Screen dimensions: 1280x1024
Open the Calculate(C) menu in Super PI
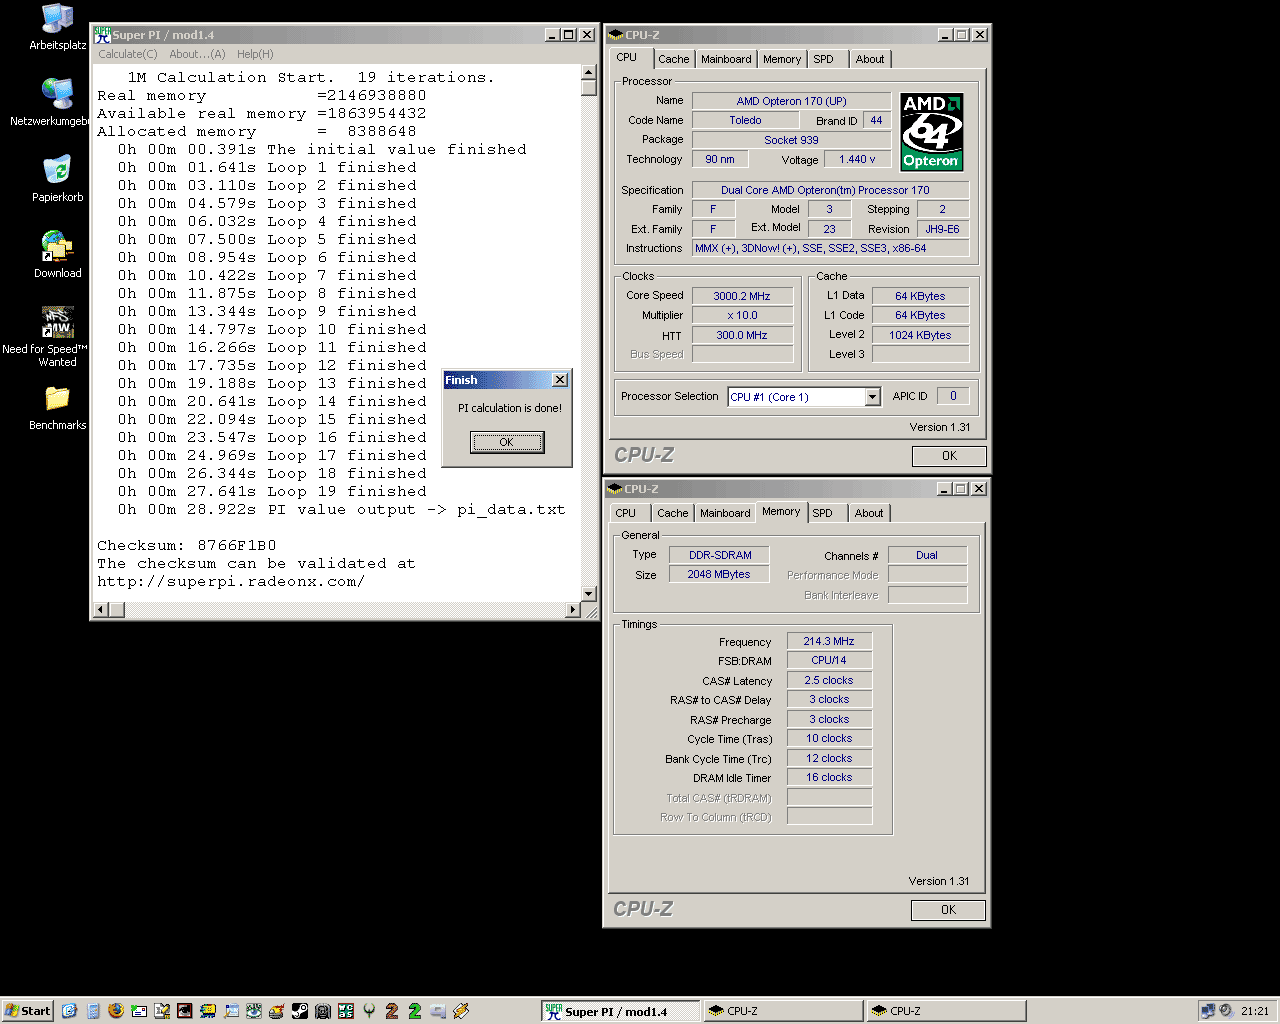point(128,54)
